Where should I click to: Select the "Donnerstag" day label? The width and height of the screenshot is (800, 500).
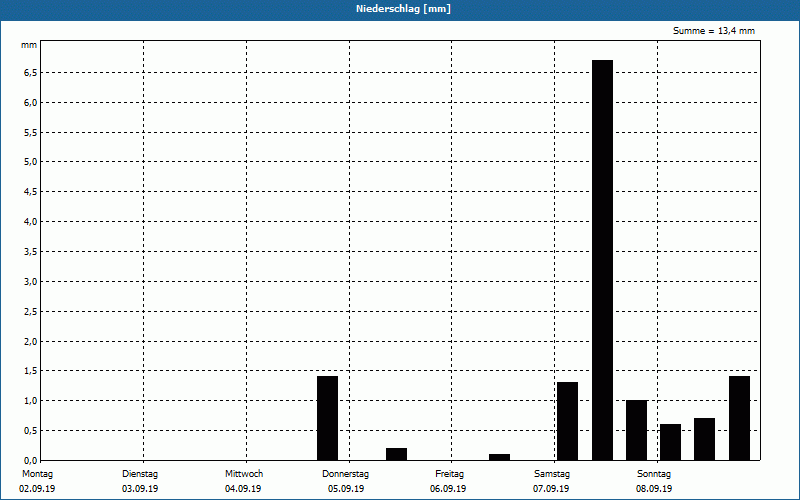coord(345,474)
